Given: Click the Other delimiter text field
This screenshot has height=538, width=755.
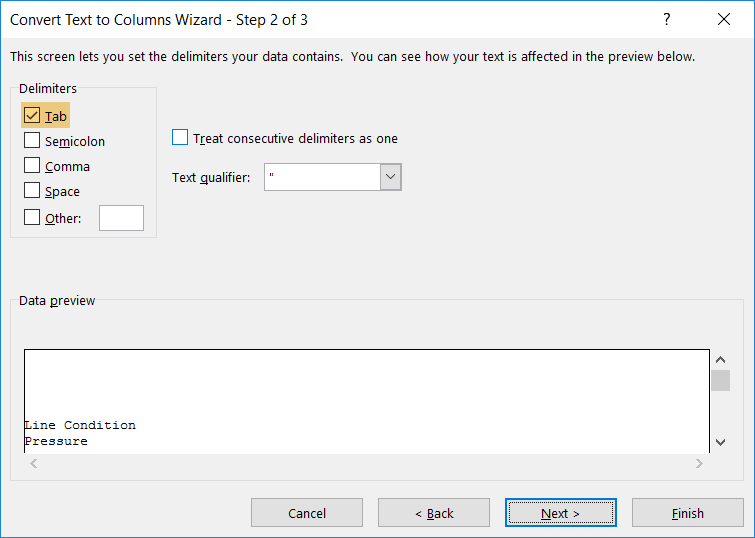Looking at the screenshot, I should tap(121, 218).
